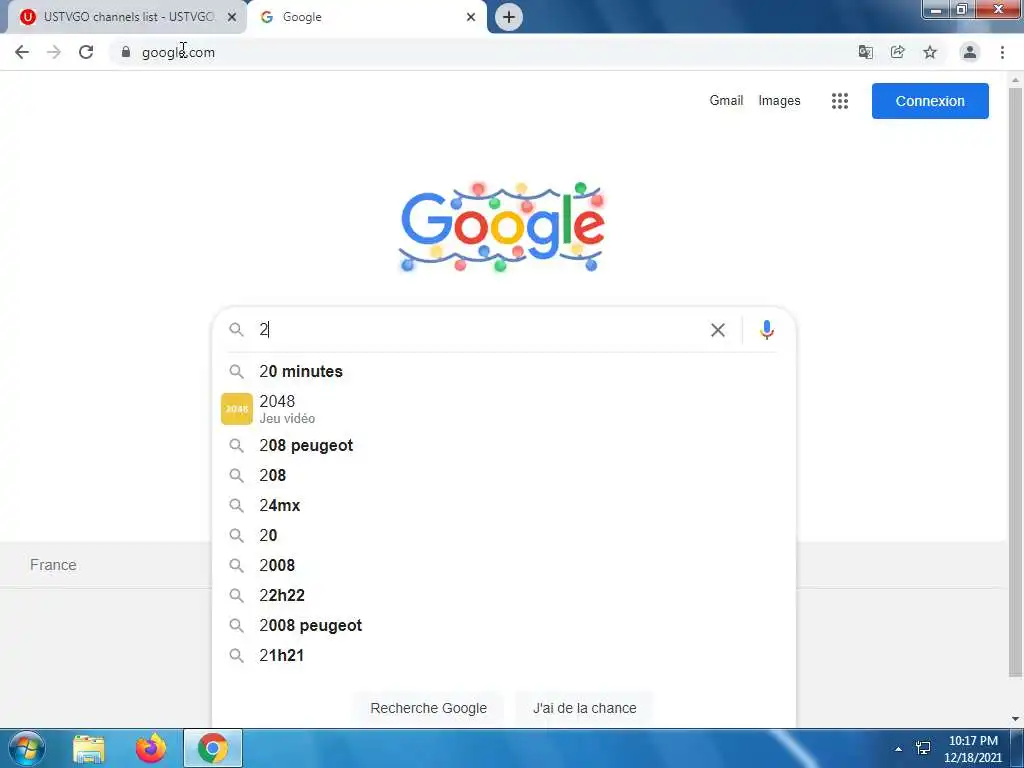Select the '24mx' suggestion

[x=504, y=505]
